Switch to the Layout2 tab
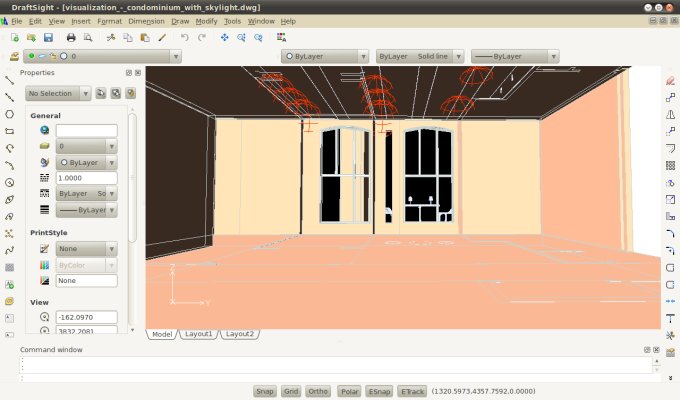 coord(239,334)
